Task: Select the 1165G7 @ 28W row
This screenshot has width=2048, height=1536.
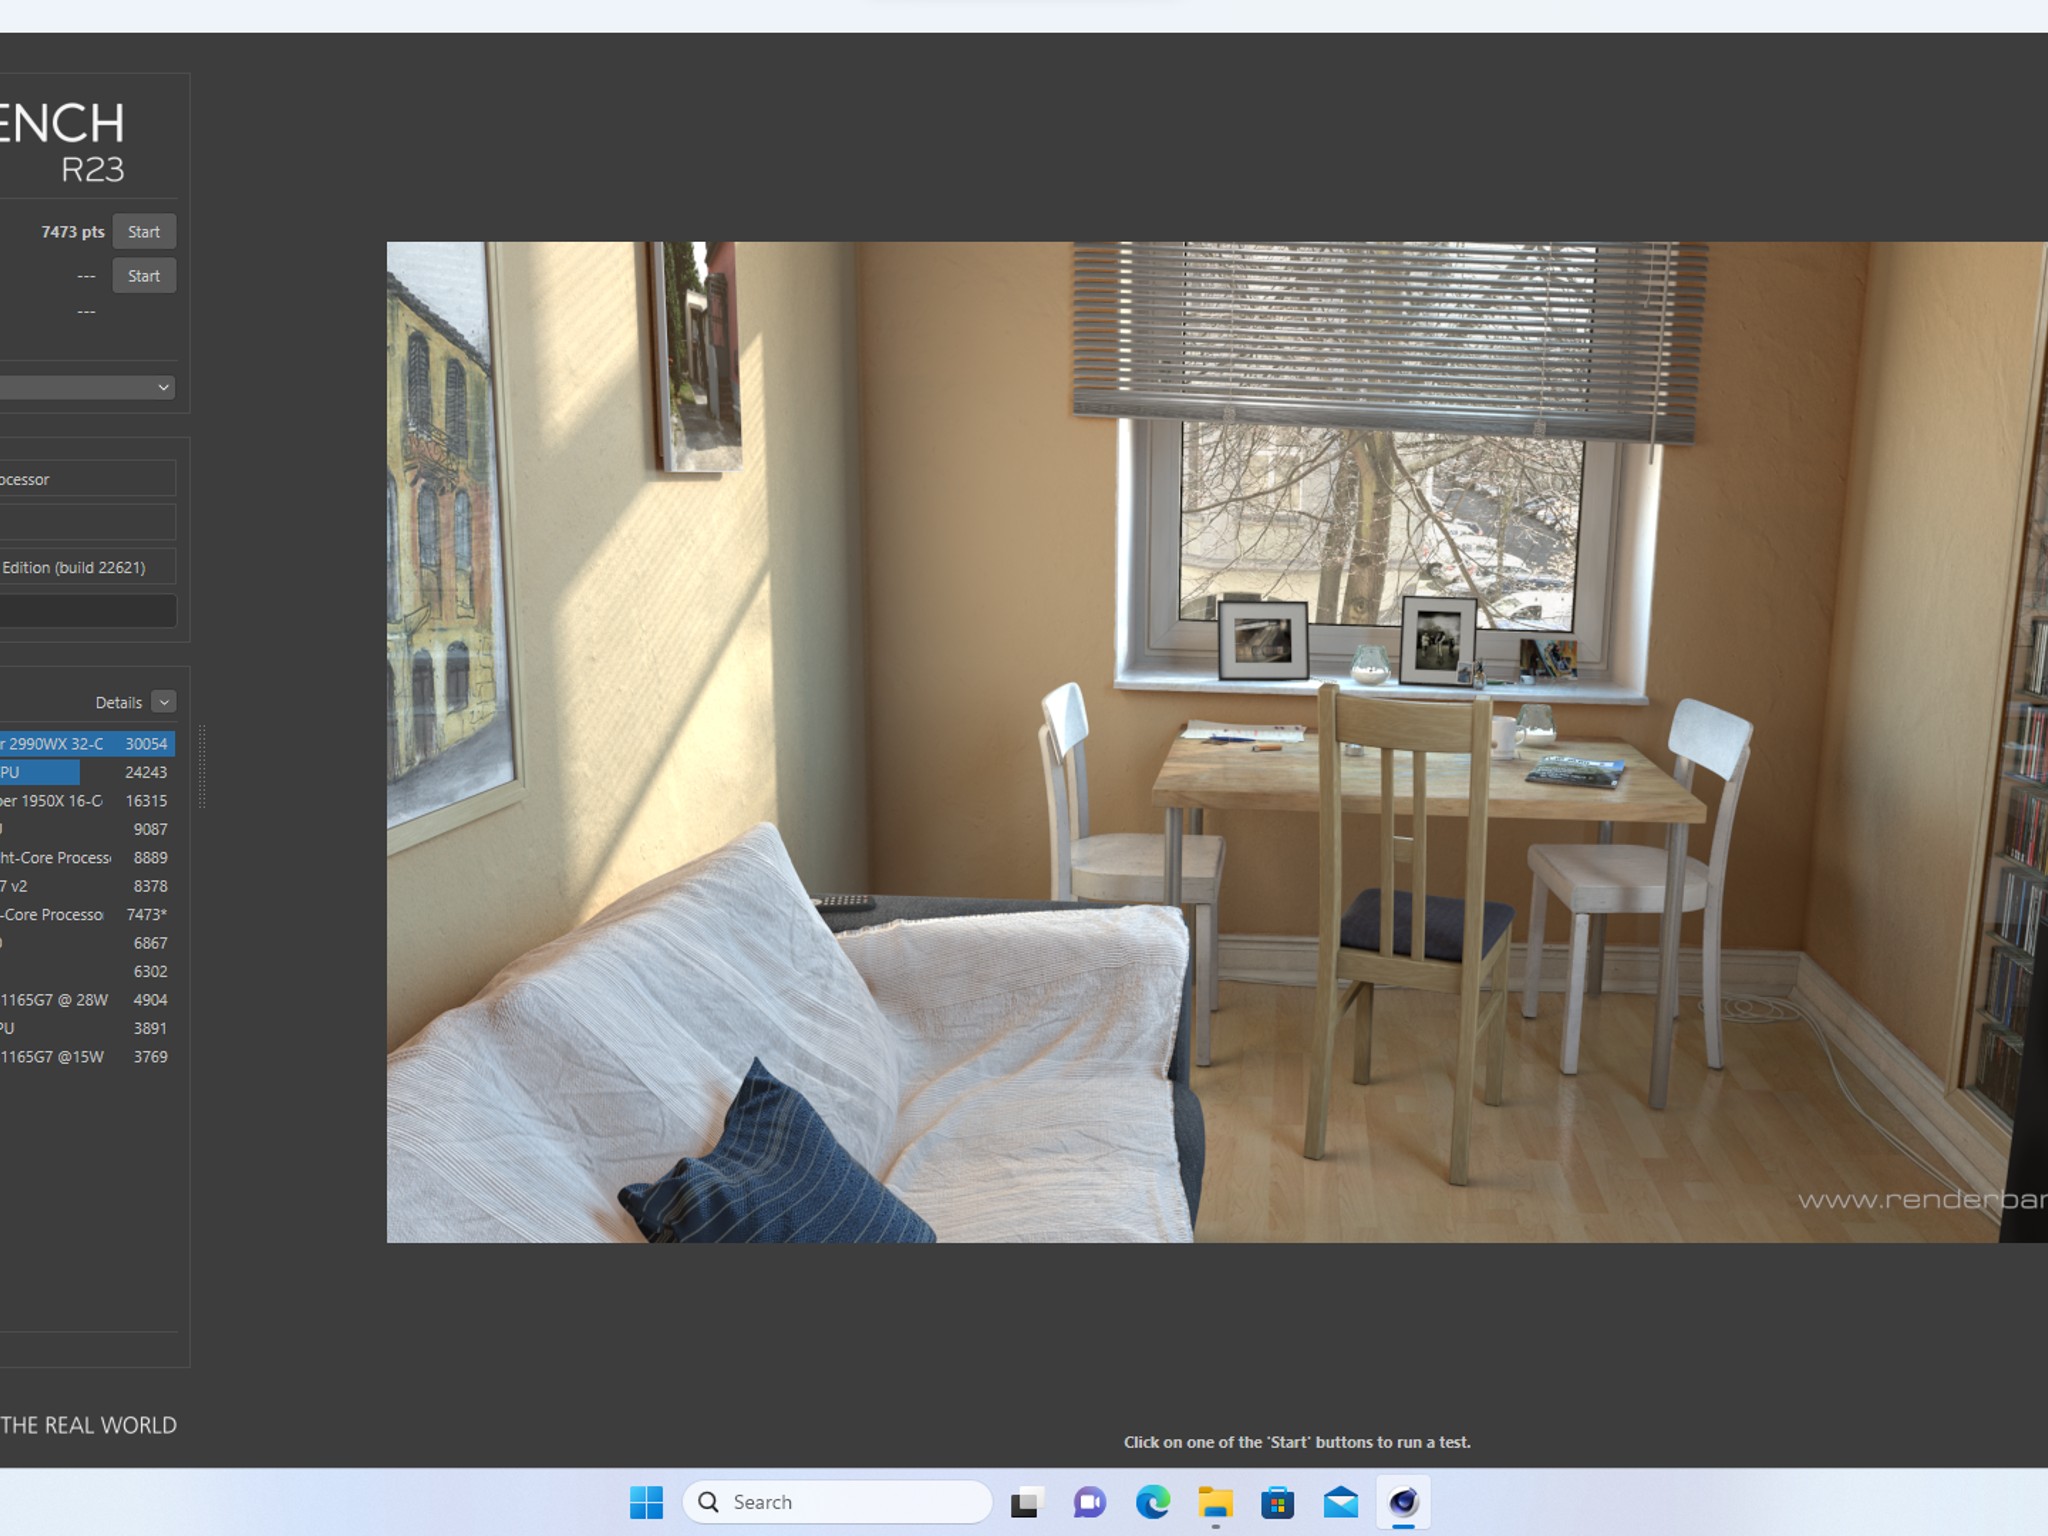Action: tap(87, 1000)
